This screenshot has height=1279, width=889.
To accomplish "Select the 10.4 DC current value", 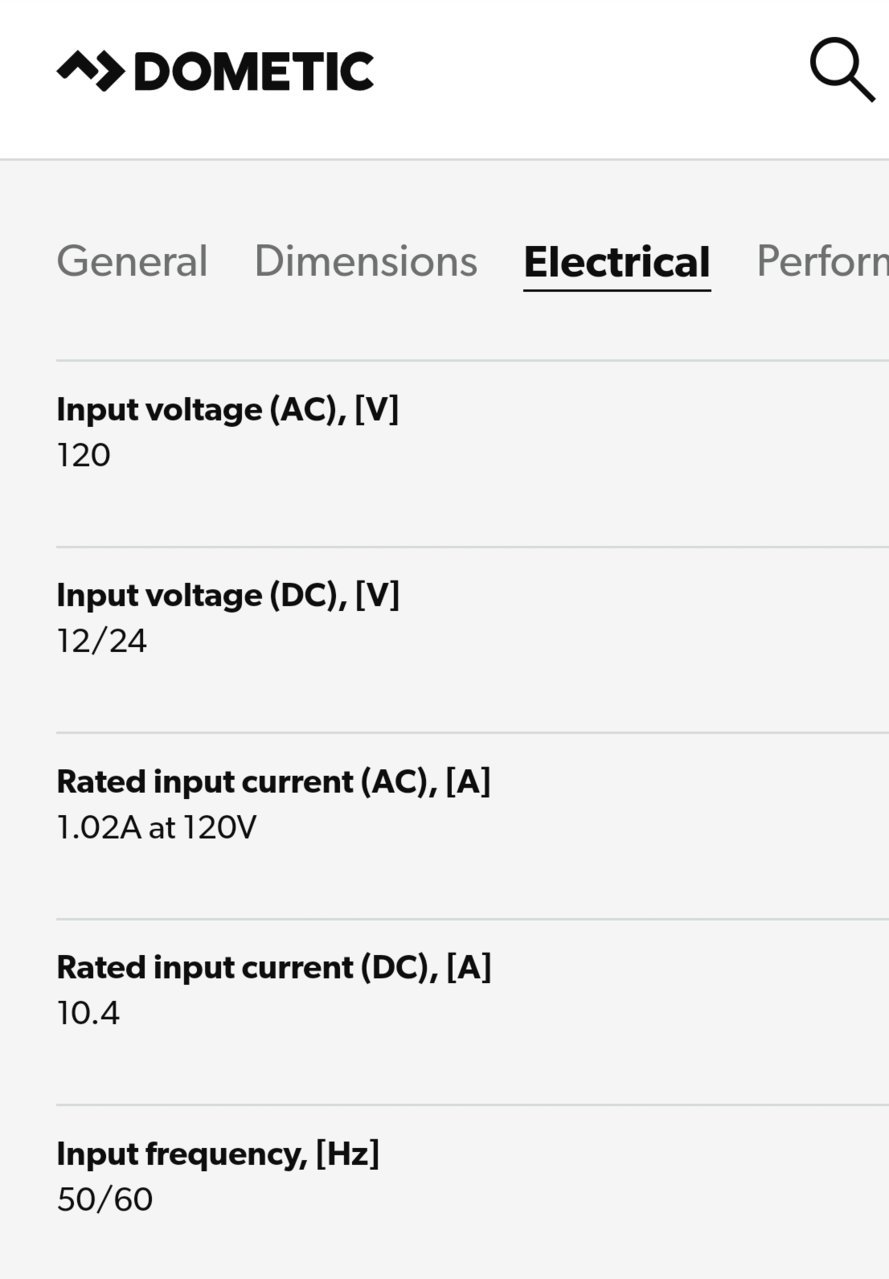I will click(88, 1013).
